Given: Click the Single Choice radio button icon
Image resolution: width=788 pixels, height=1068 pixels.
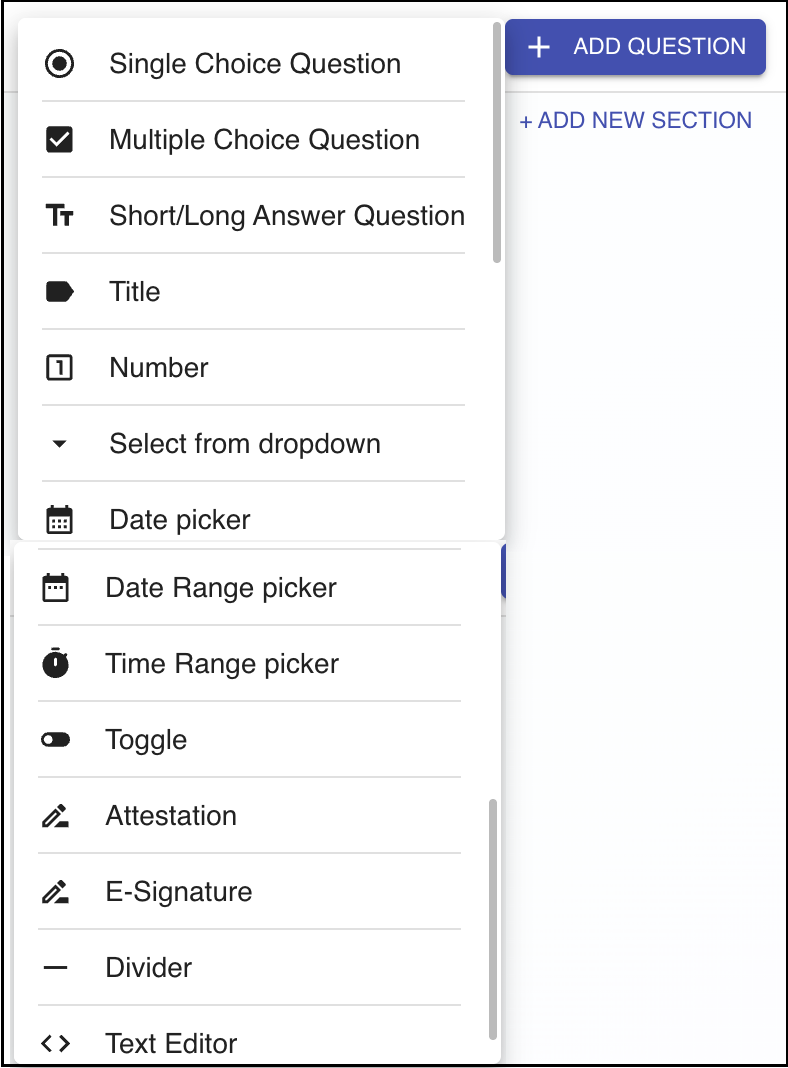Looking at the screenshot, I should (x=60, y=64).
